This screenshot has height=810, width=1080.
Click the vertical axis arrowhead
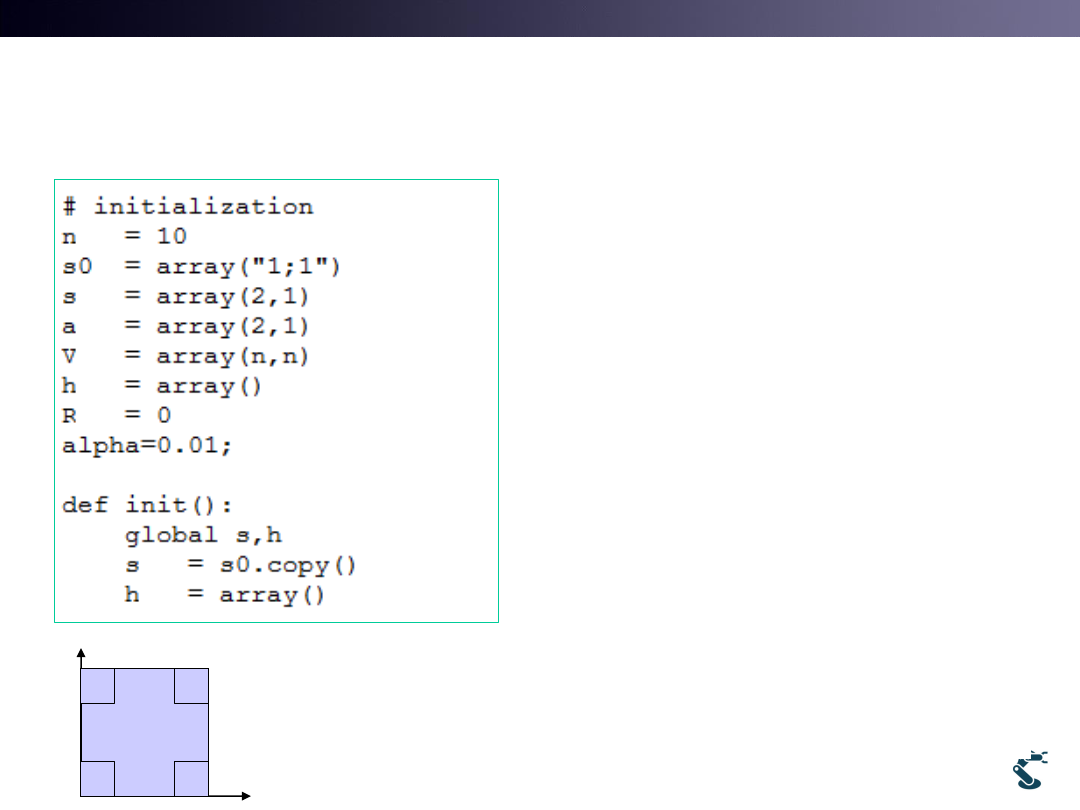click(x=80, y=652)
